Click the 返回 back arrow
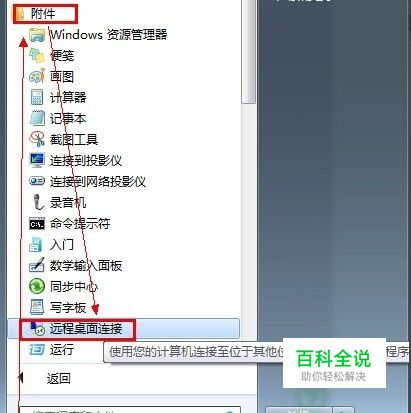 pyautogui.click(x=21, y=378)
